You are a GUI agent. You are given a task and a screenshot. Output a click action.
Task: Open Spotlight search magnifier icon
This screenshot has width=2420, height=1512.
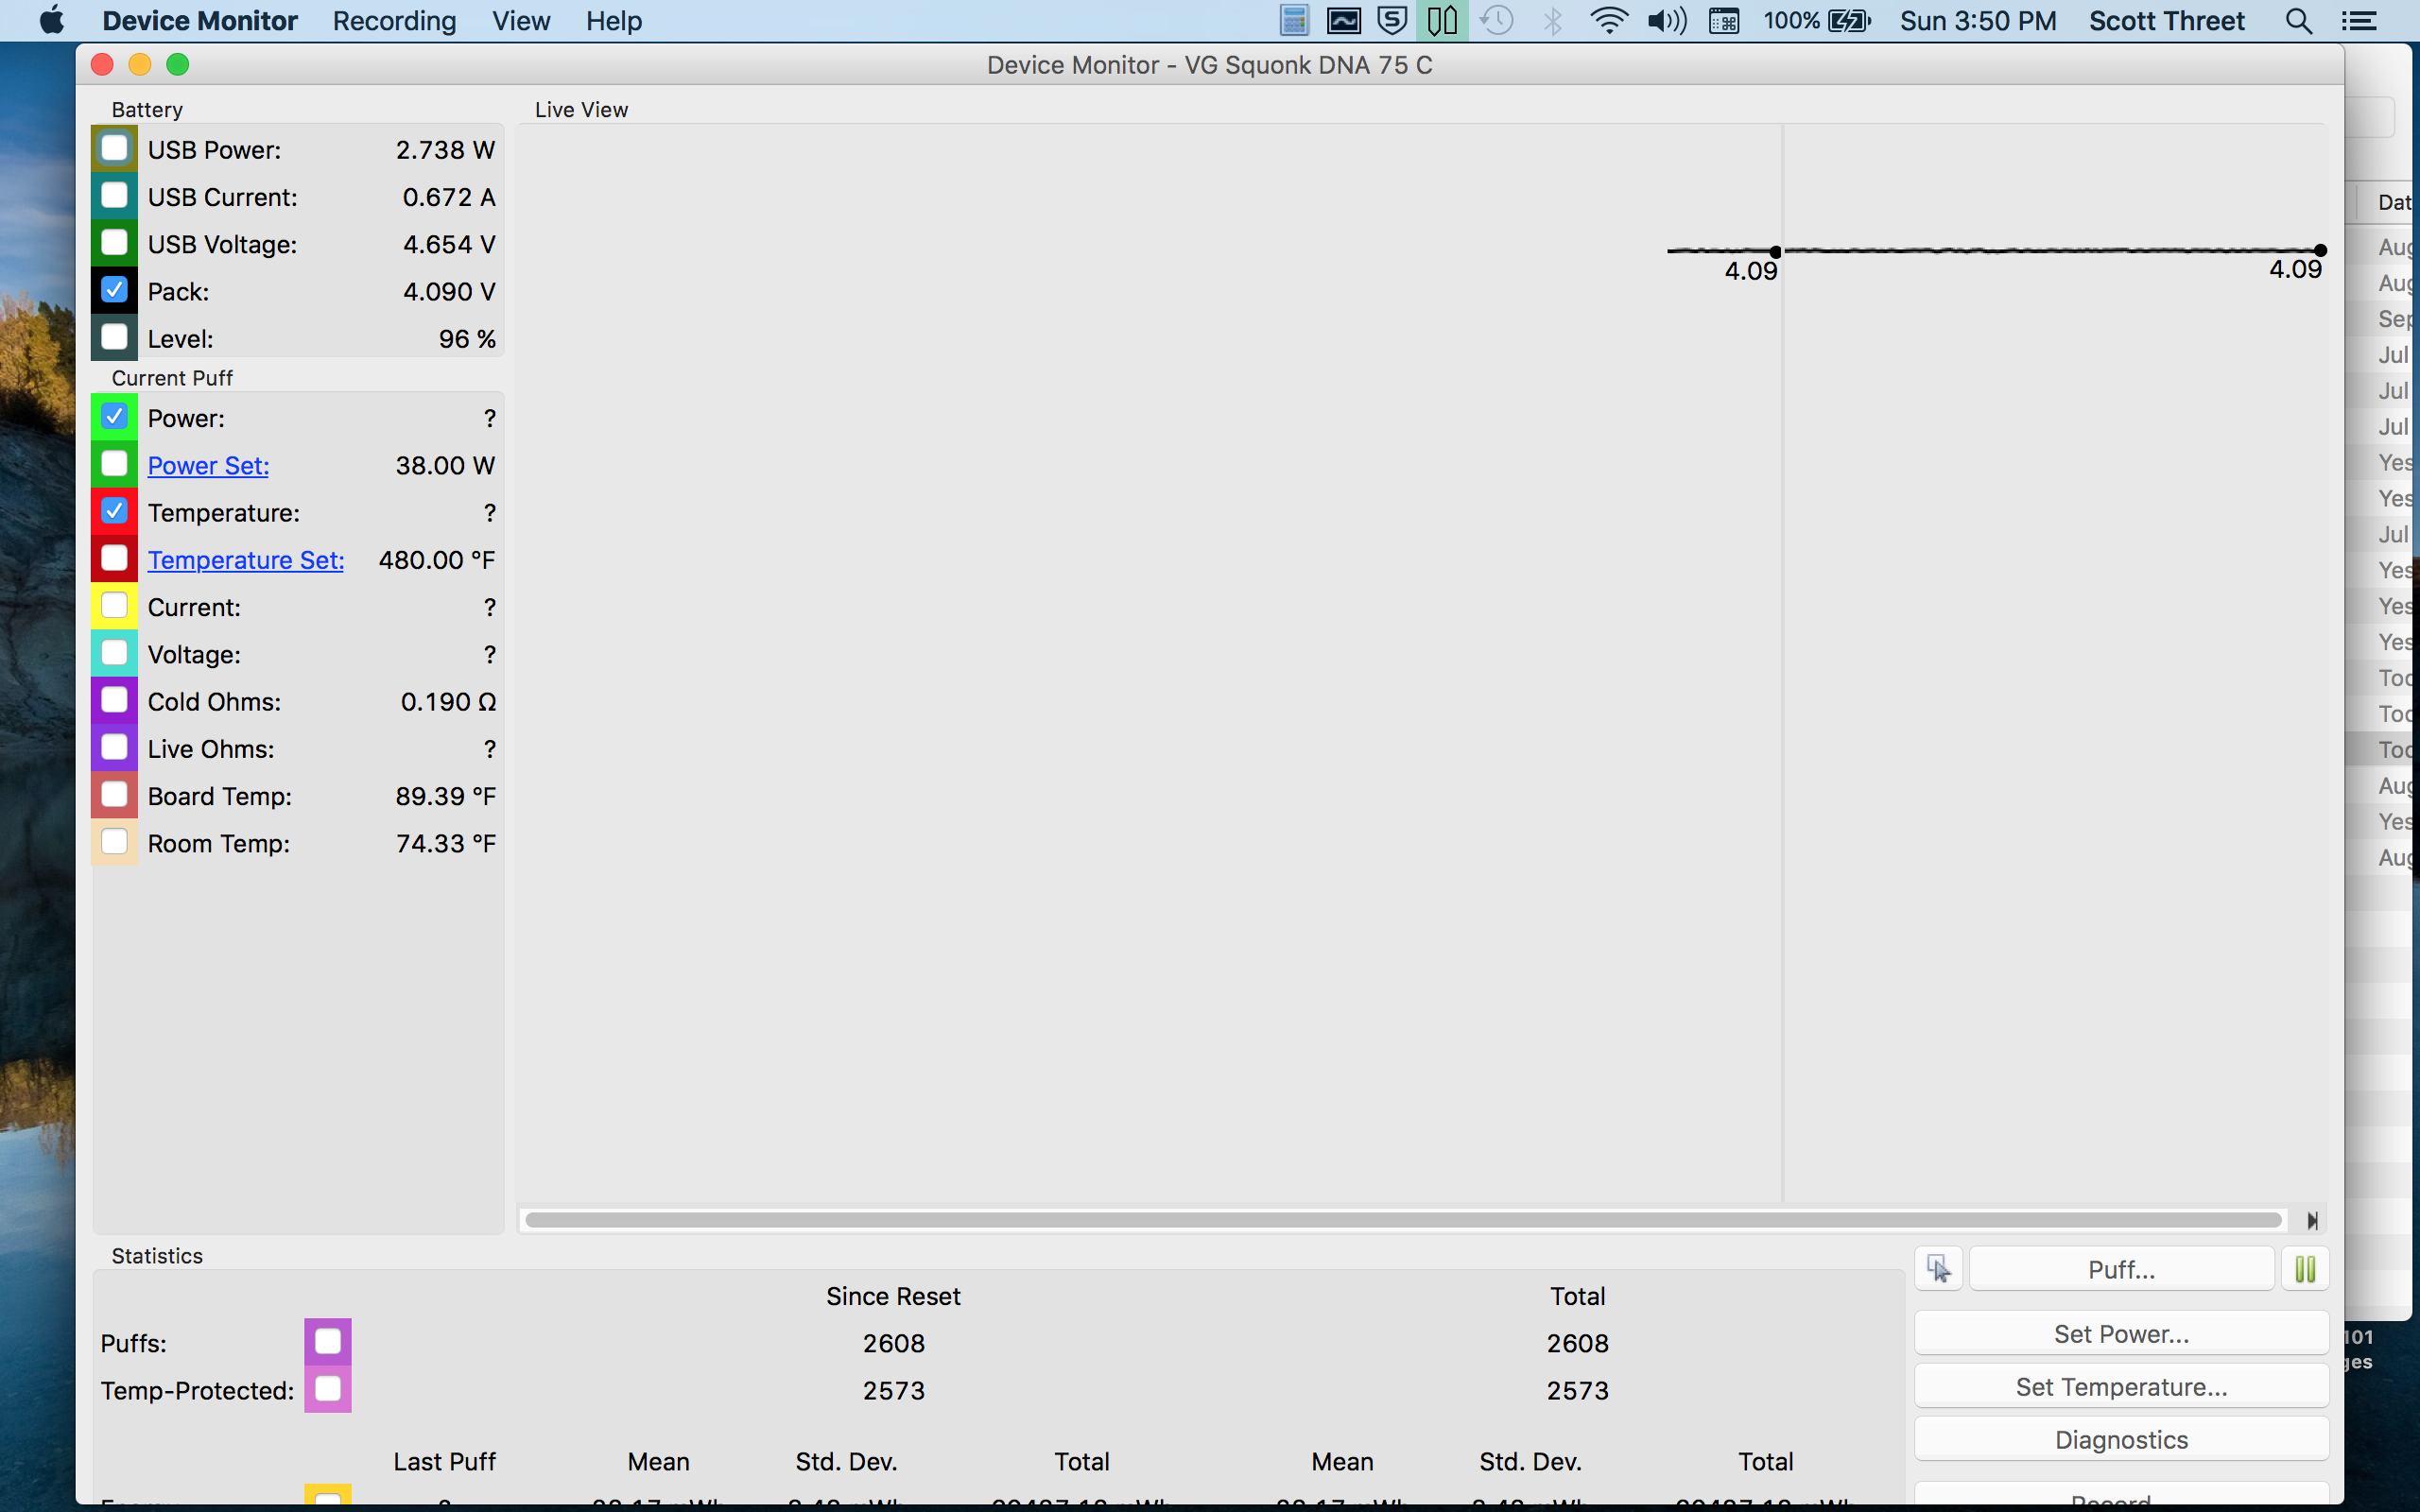click(x=2298, y=21)
